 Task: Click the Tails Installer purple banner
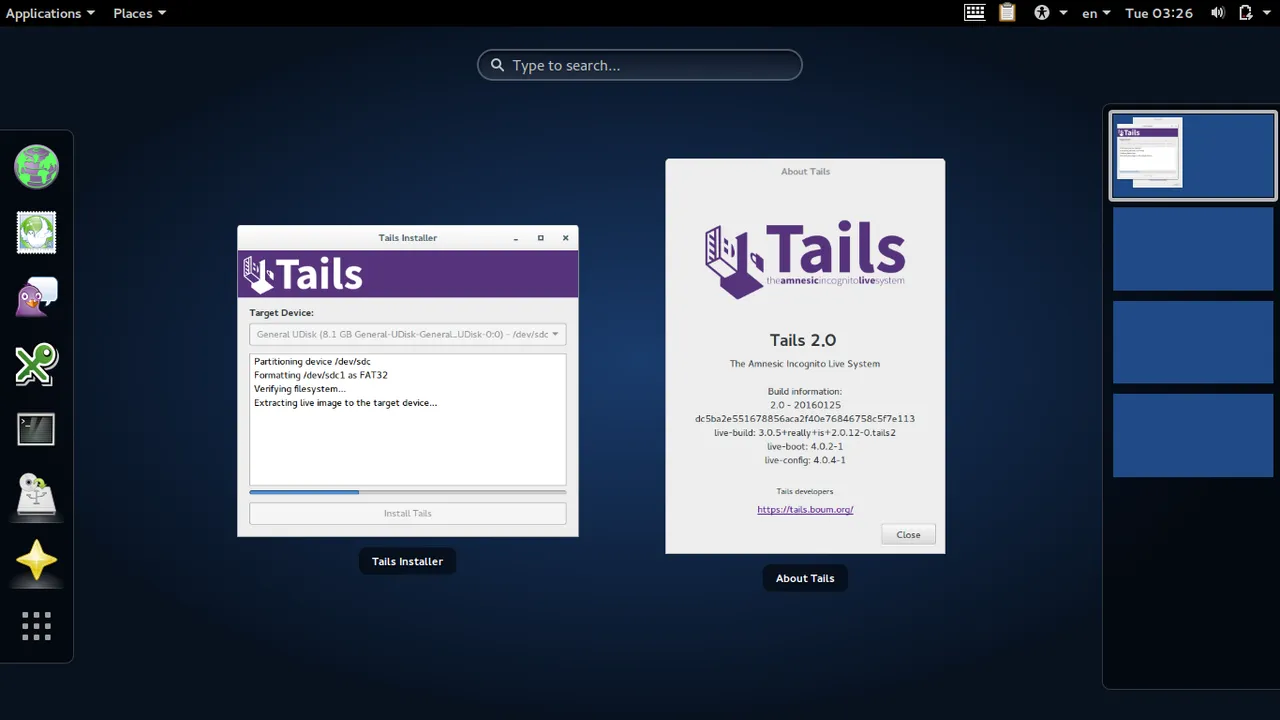[x=407, y=273]
